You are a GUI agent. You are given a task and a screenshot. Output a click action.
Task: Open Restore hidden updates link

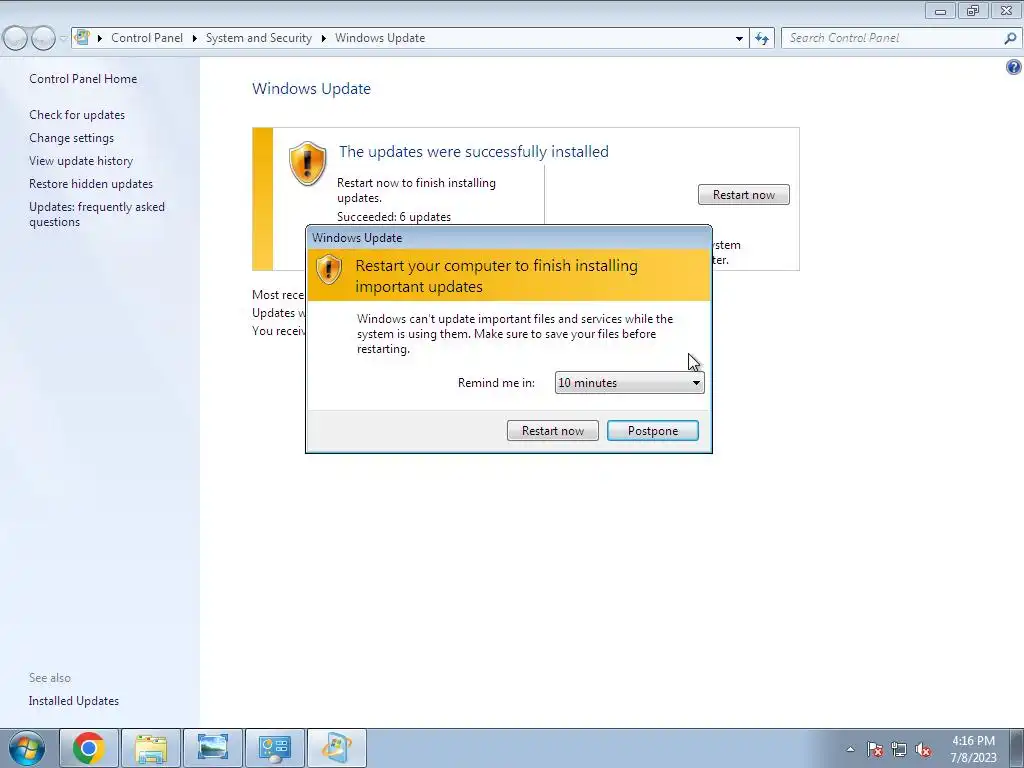coord(91,184)
